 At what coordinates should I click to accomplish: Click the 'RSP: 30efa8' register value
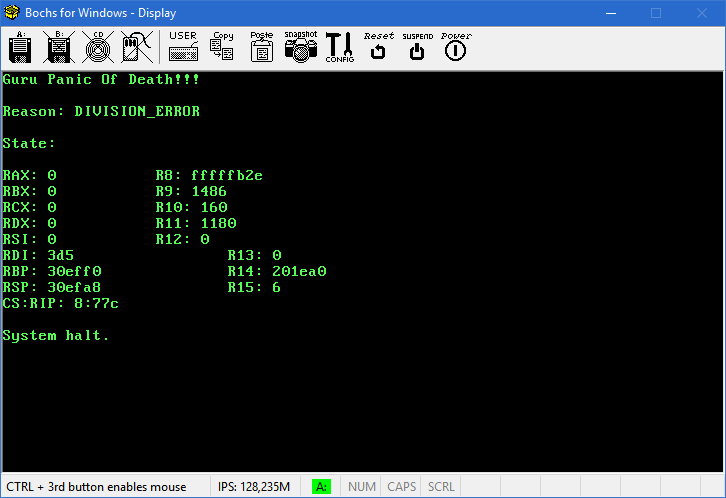click(x=51, y=287)
